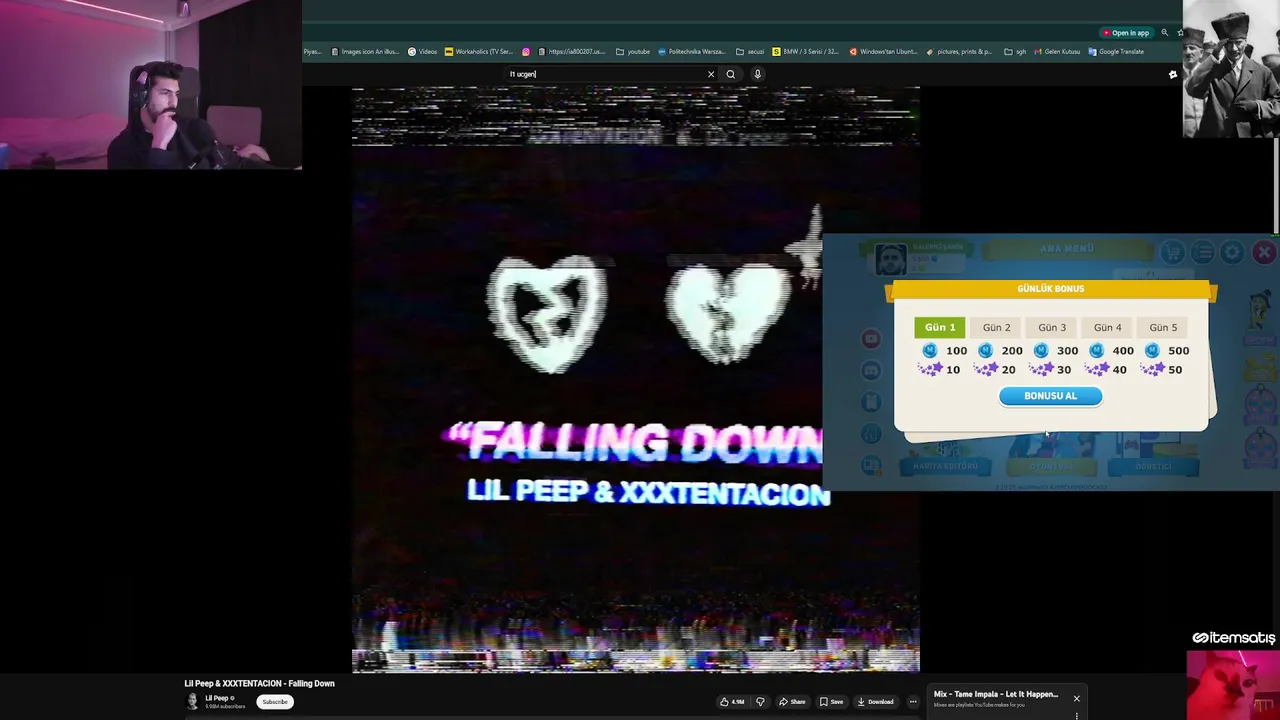
Task: Open the Gelen Kutusu Gmail bookmark
Action: (1057, 52)
